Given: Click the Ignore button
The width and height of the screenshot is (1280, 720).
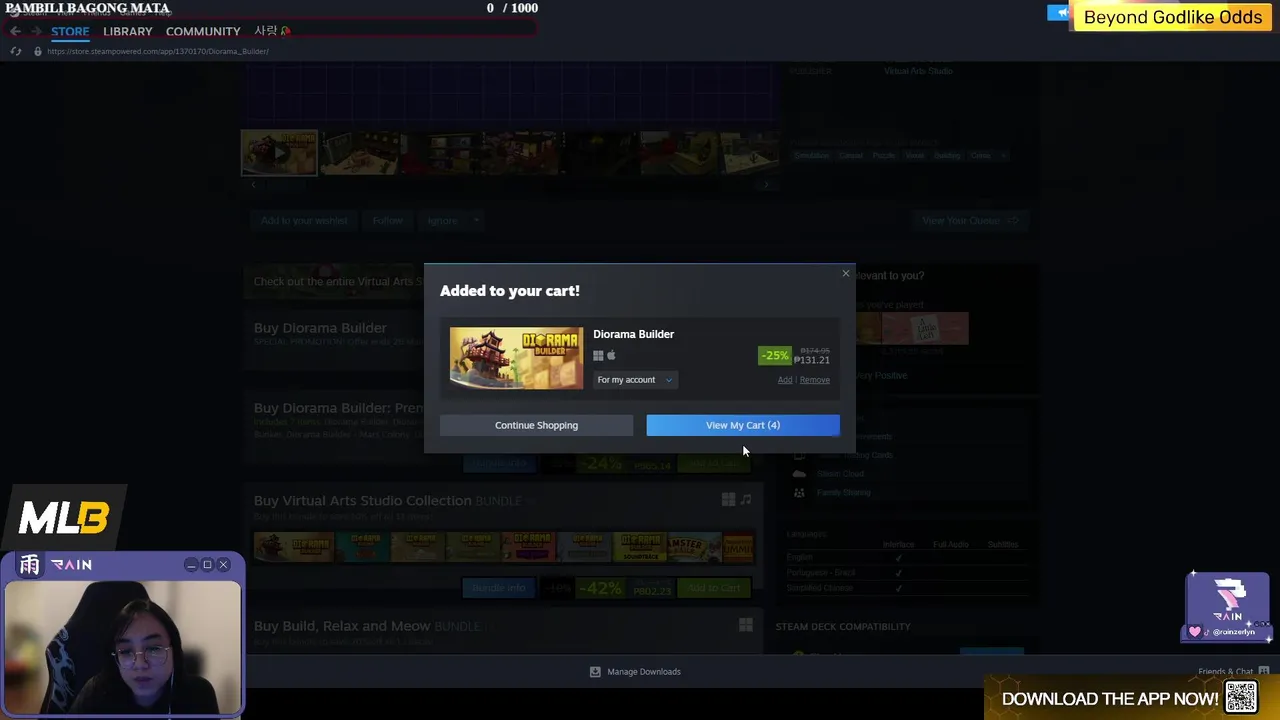Looking at the screenshot, I should [442, 220].
